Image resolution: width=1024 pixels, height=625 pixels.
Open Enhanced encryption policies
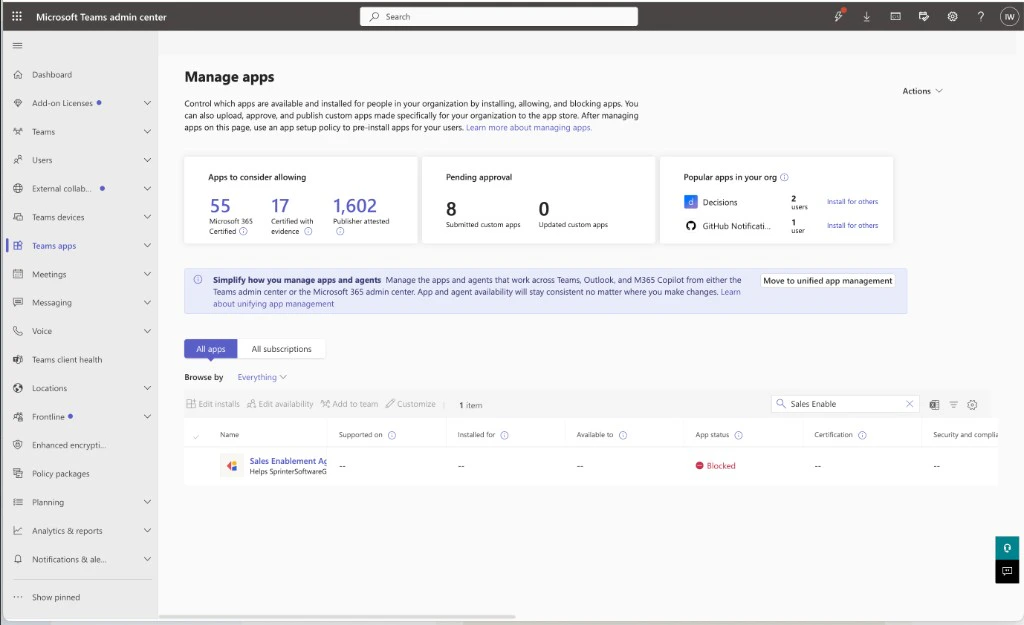[x=69, y=445]
